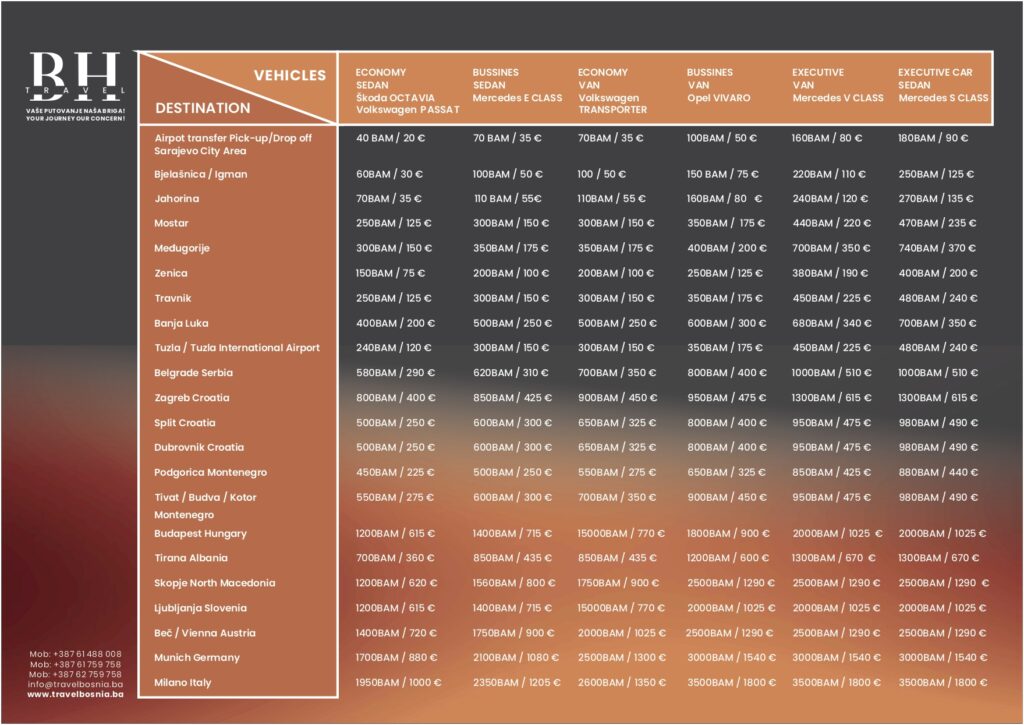Click the Milano Italy destination label

click(x=183, y=682)
